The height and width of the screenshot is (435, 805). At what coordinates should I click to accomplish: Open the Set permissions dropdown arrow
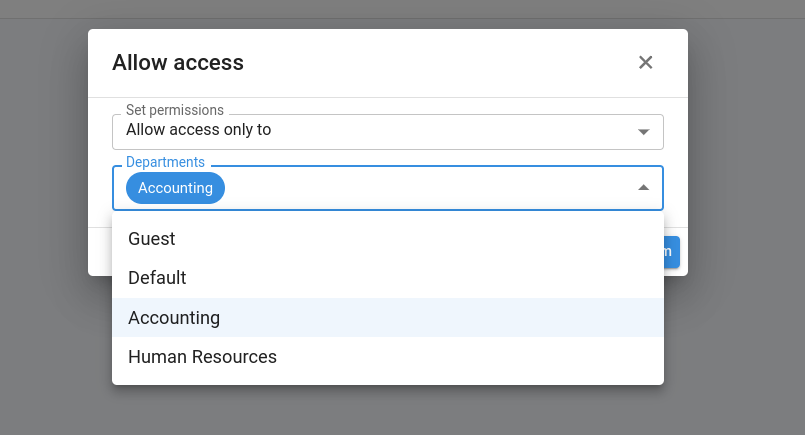coord(643,131)
